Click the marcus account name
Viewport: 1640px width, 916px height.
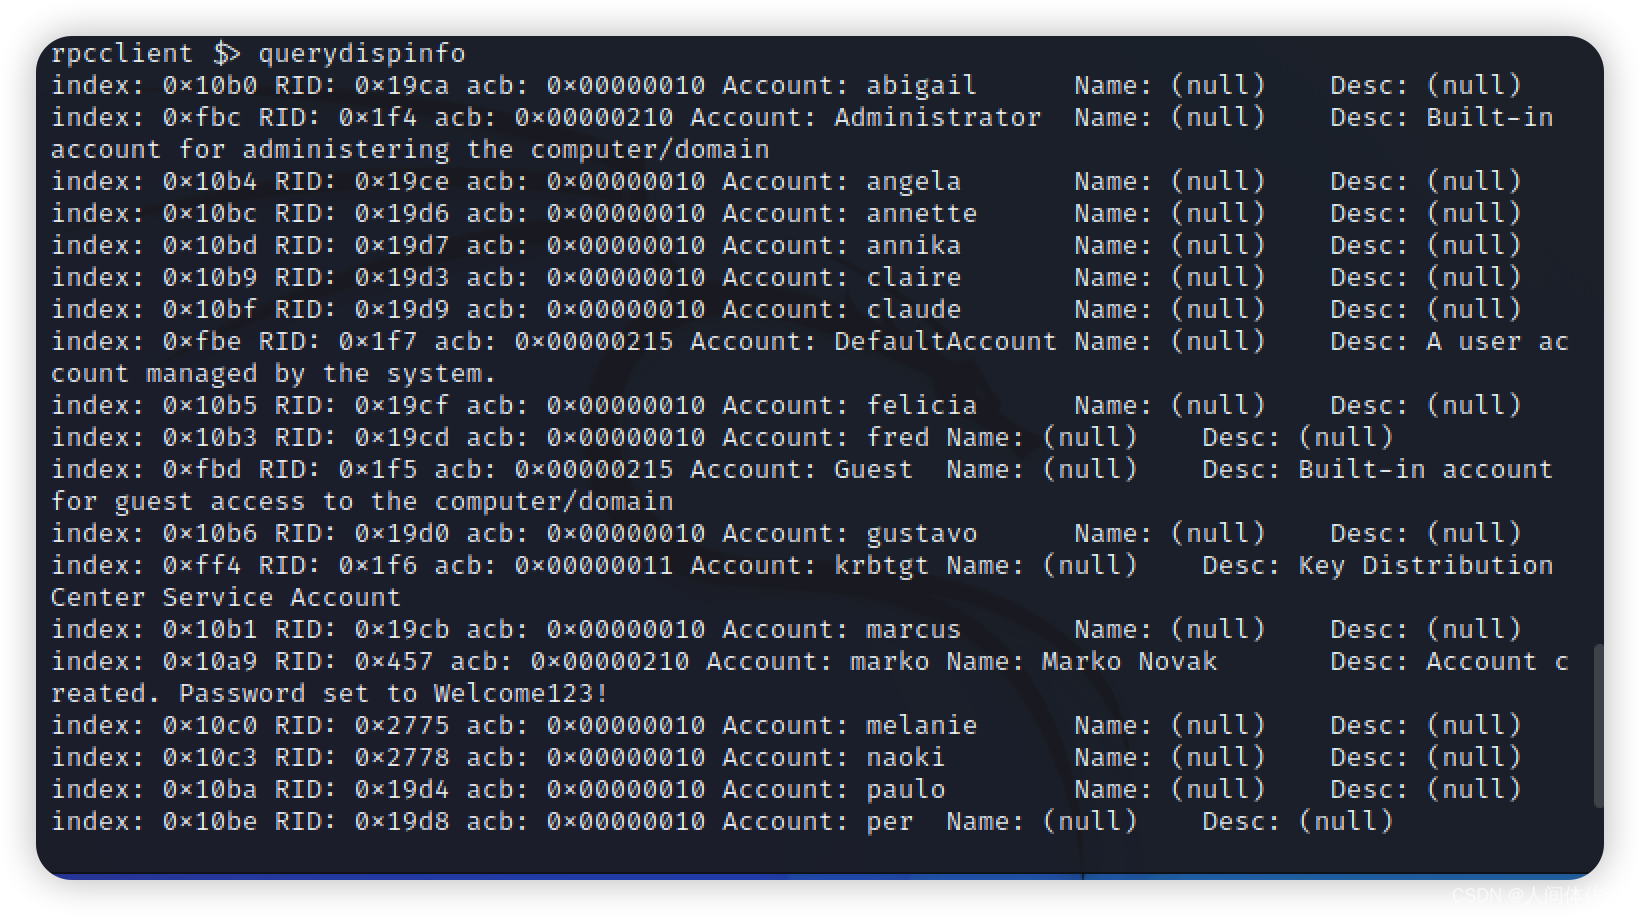pos(913,629)
